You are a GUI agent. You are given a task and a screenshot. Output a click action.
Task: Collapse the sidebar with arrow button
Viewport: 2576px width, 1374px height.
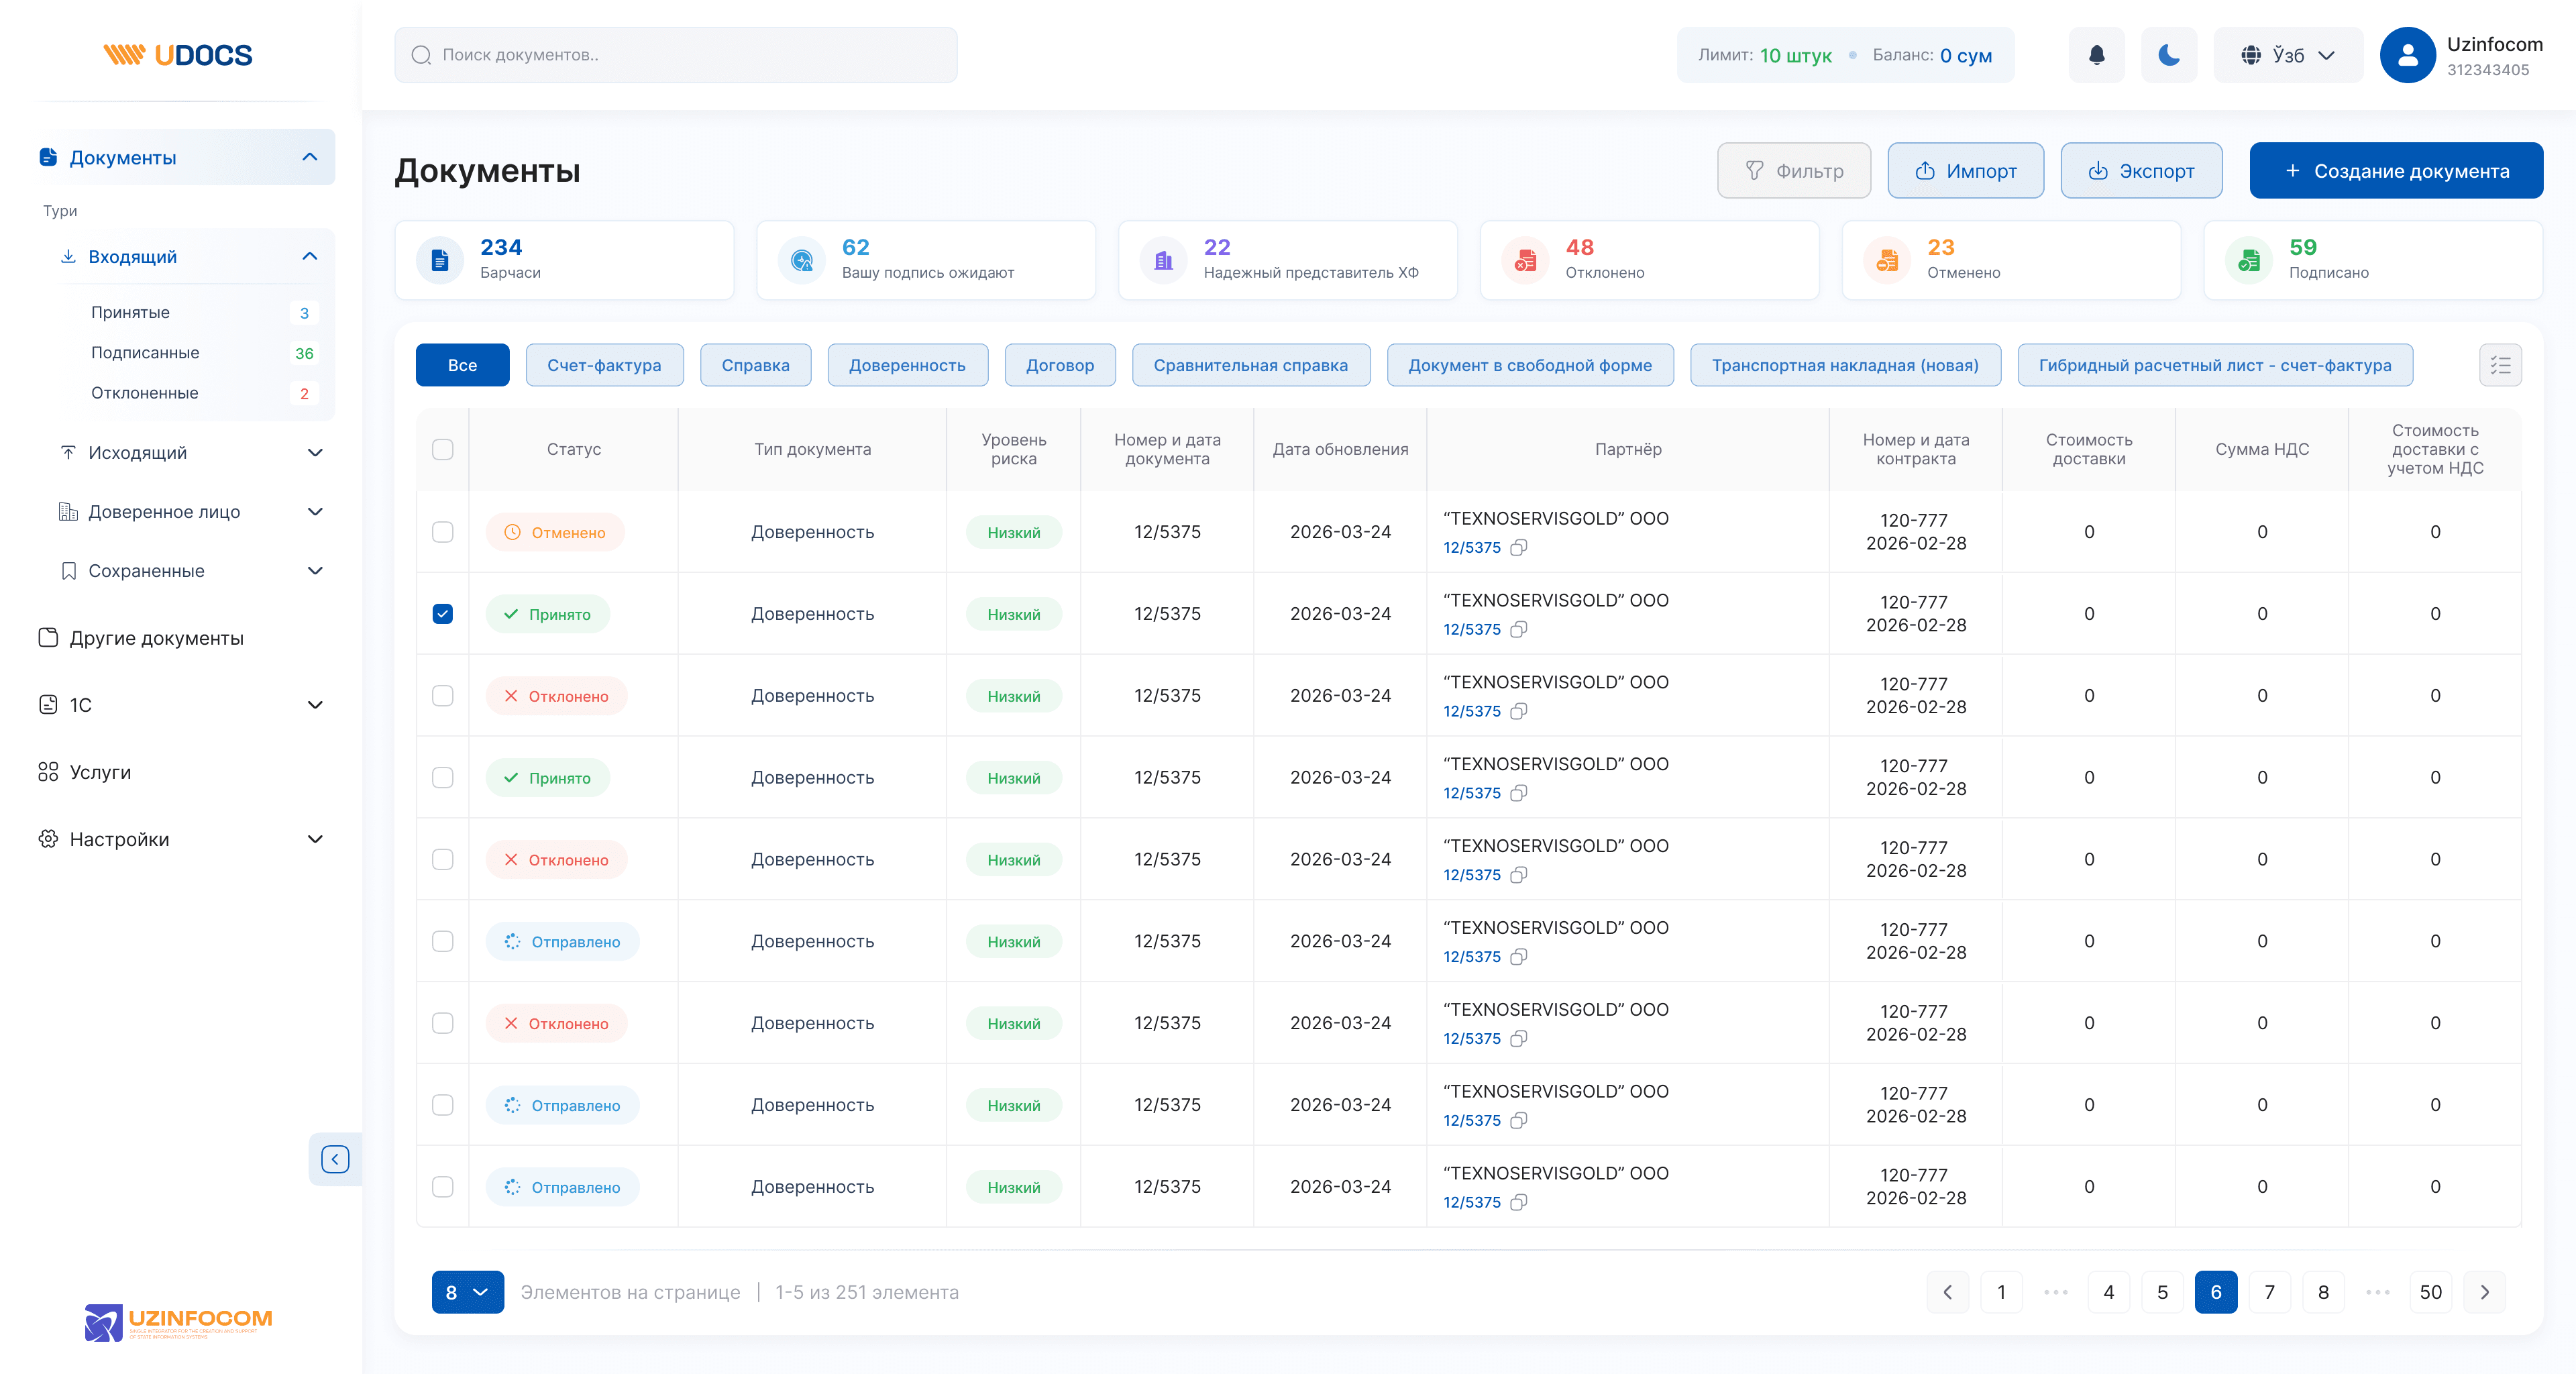pyautogui.click(x=335, y=1159)
